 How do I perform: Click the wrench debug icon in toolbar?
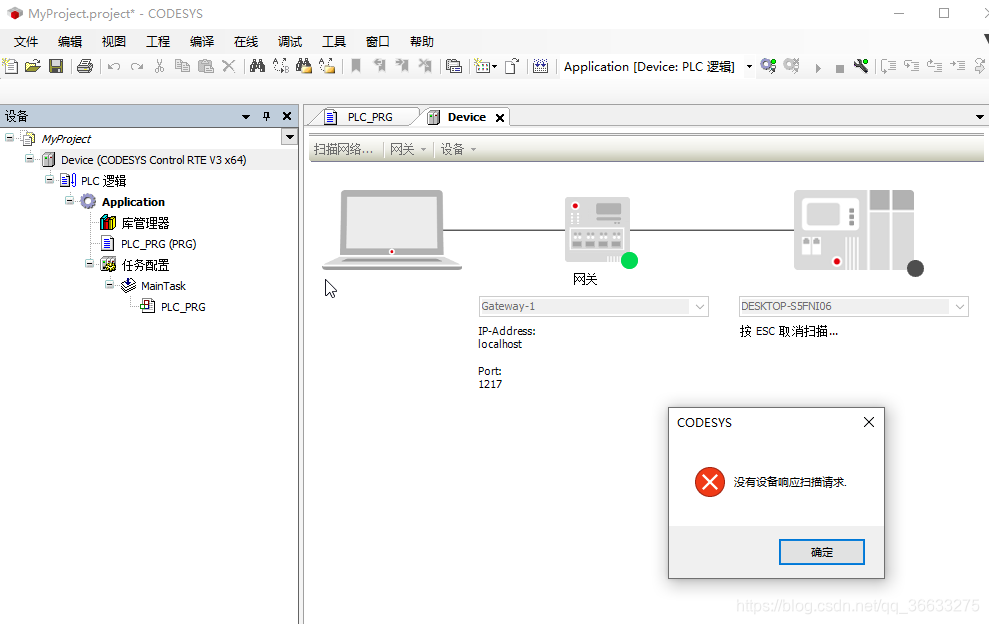(x=861, y=66)
